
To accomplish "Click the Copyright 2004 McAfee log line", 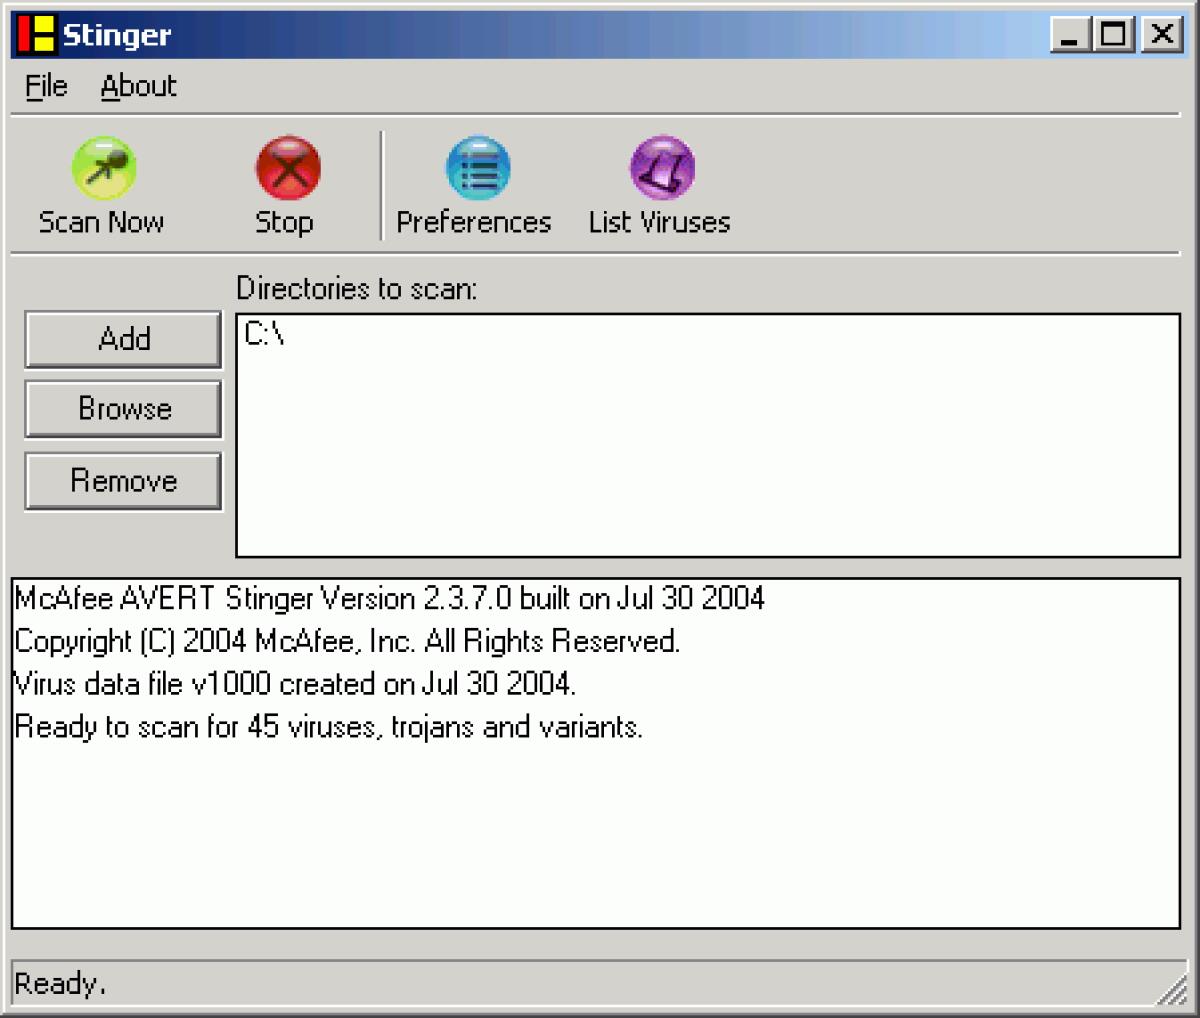I will point(347,641).
